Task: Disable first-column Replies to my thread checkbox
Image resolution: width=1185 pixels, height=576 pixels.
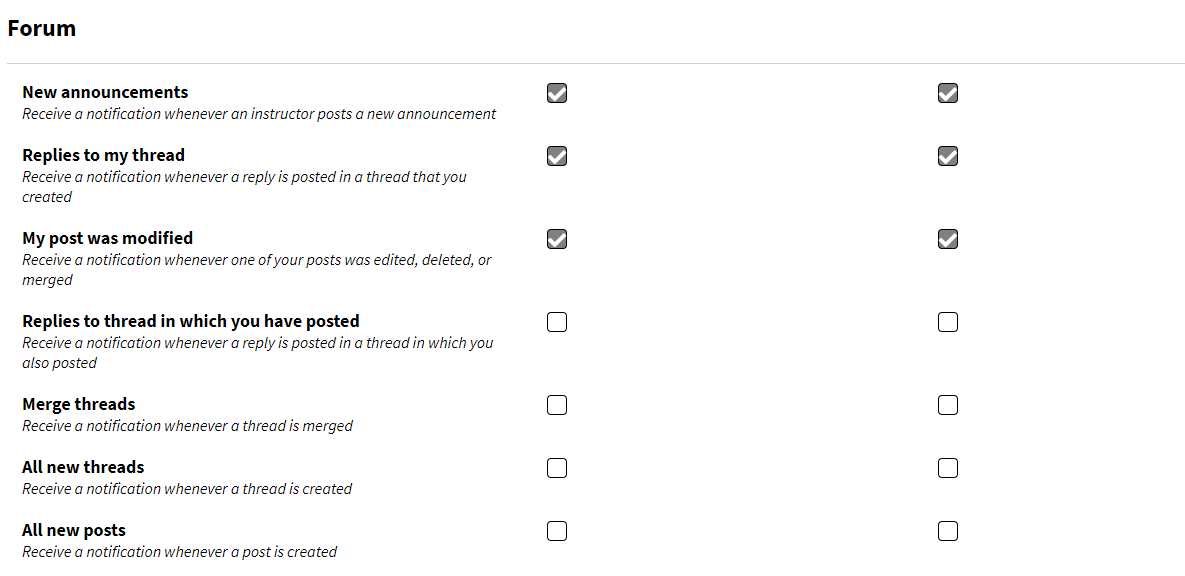Action: click(557, 156)
